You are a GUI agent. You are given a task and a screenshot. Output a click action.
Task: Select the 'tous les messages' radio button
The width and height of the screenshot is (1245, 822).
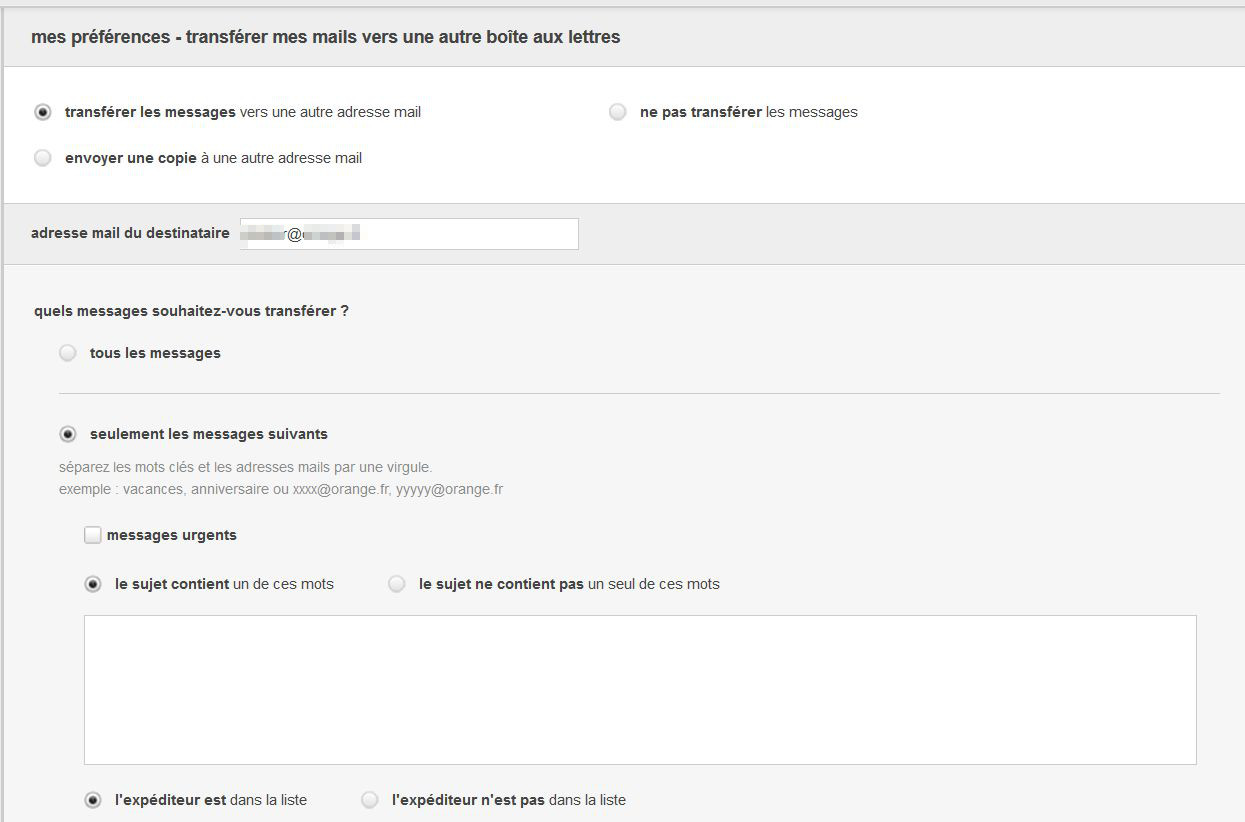(x=68, y=353)
